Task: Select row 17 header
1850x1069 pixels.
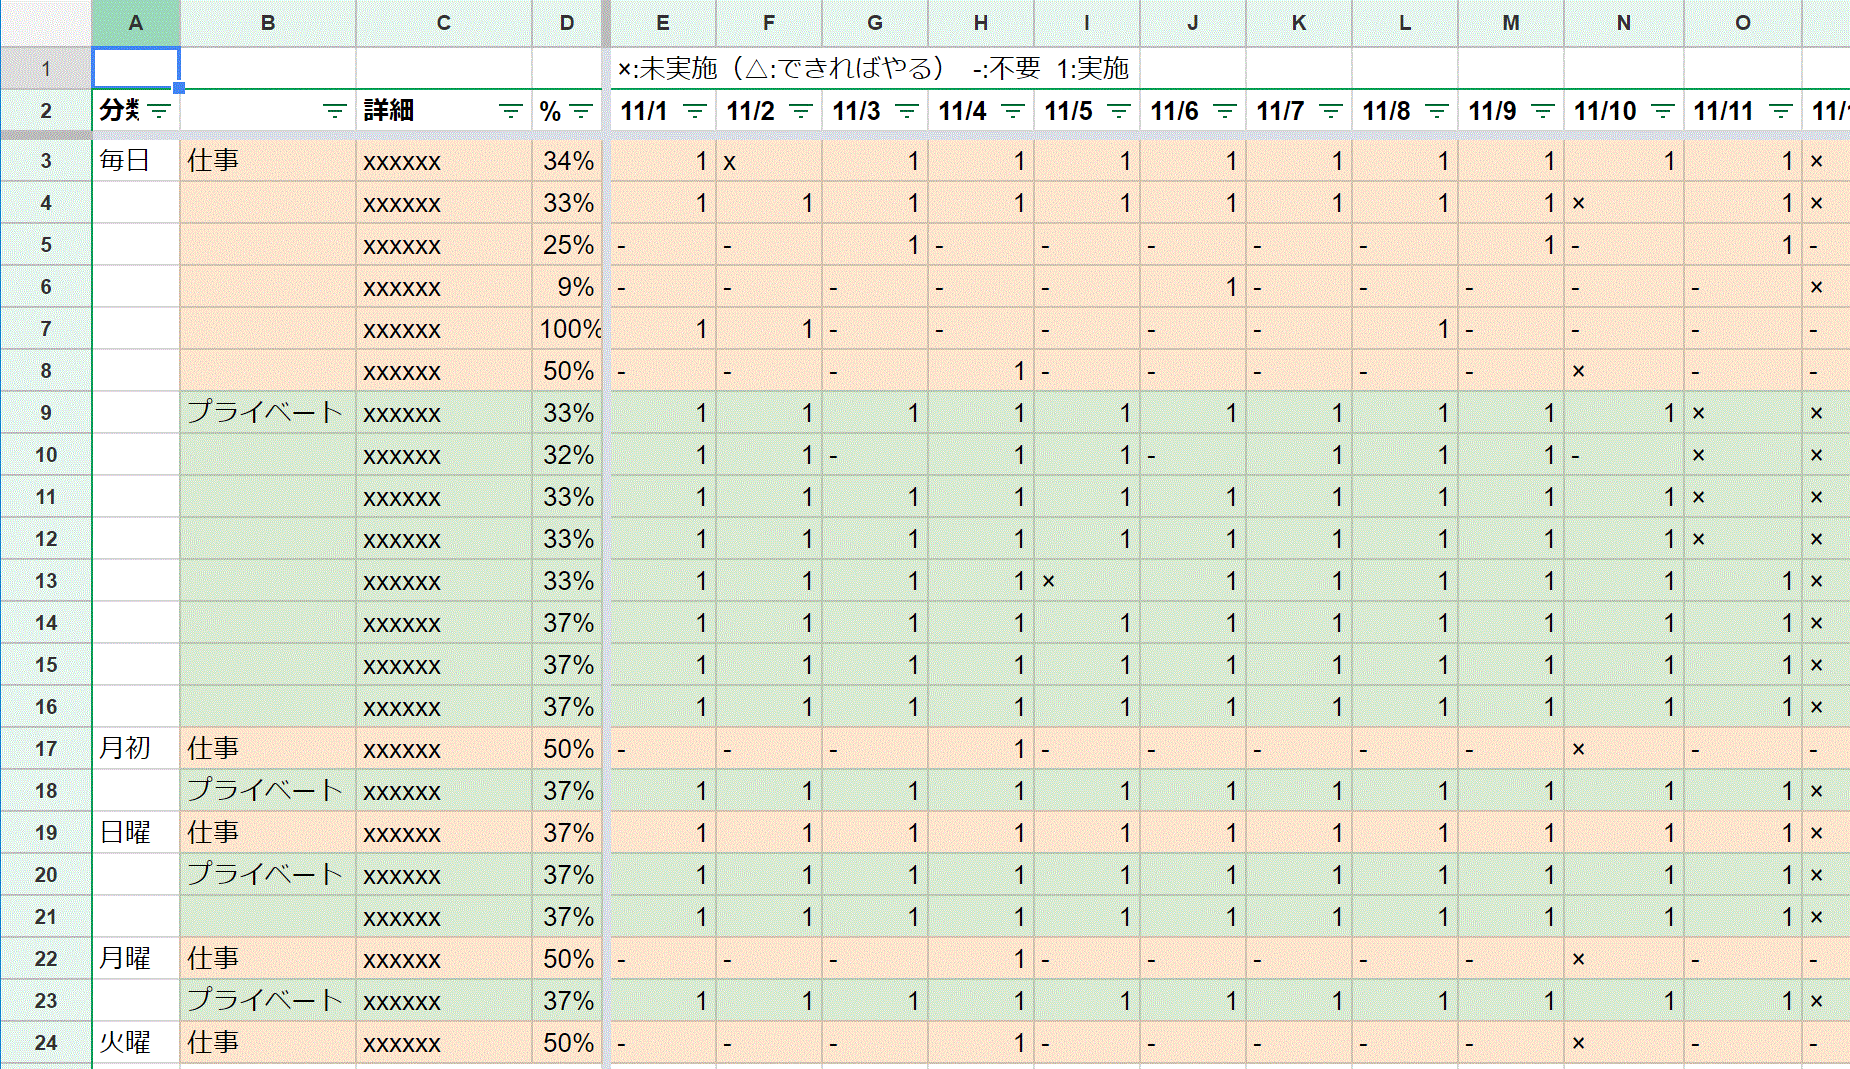Action: pos(46,749)
